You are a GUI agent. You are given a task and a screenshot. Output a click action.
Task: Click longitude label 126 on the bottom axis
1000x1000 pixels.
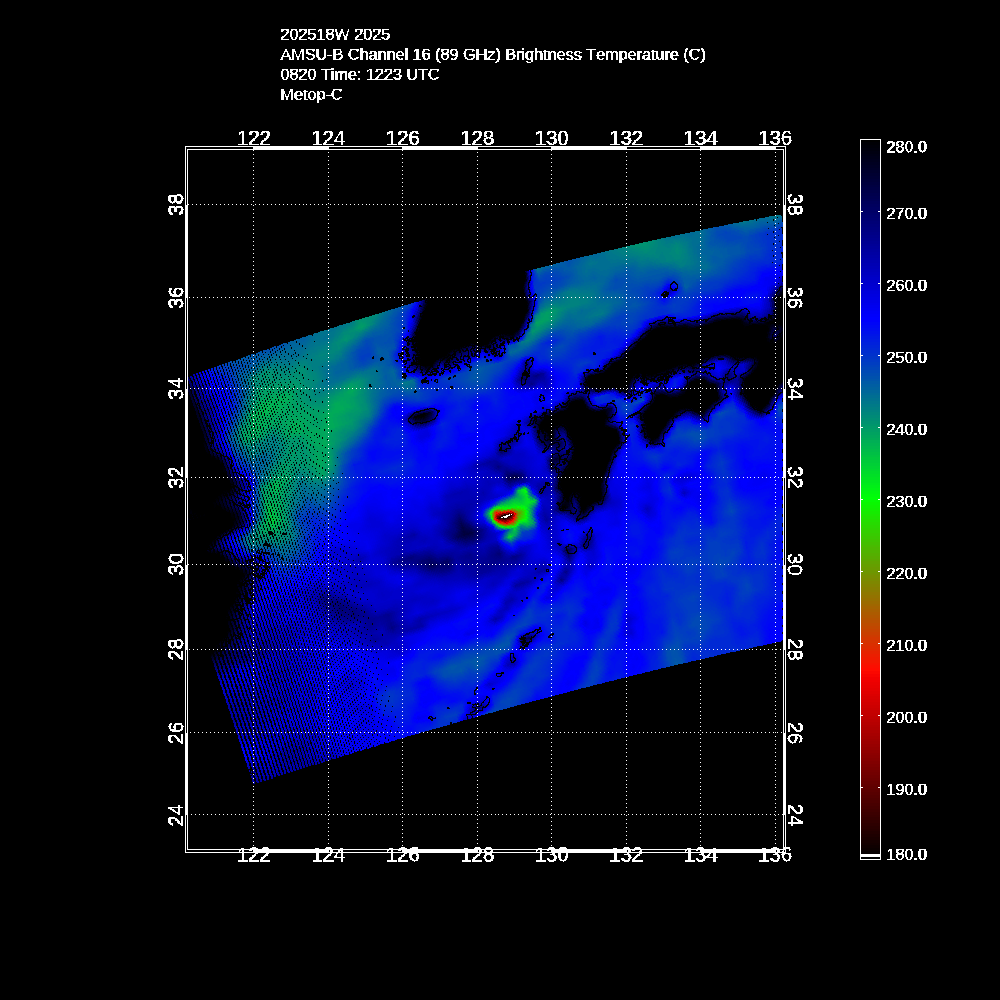[x=402, y=855]
